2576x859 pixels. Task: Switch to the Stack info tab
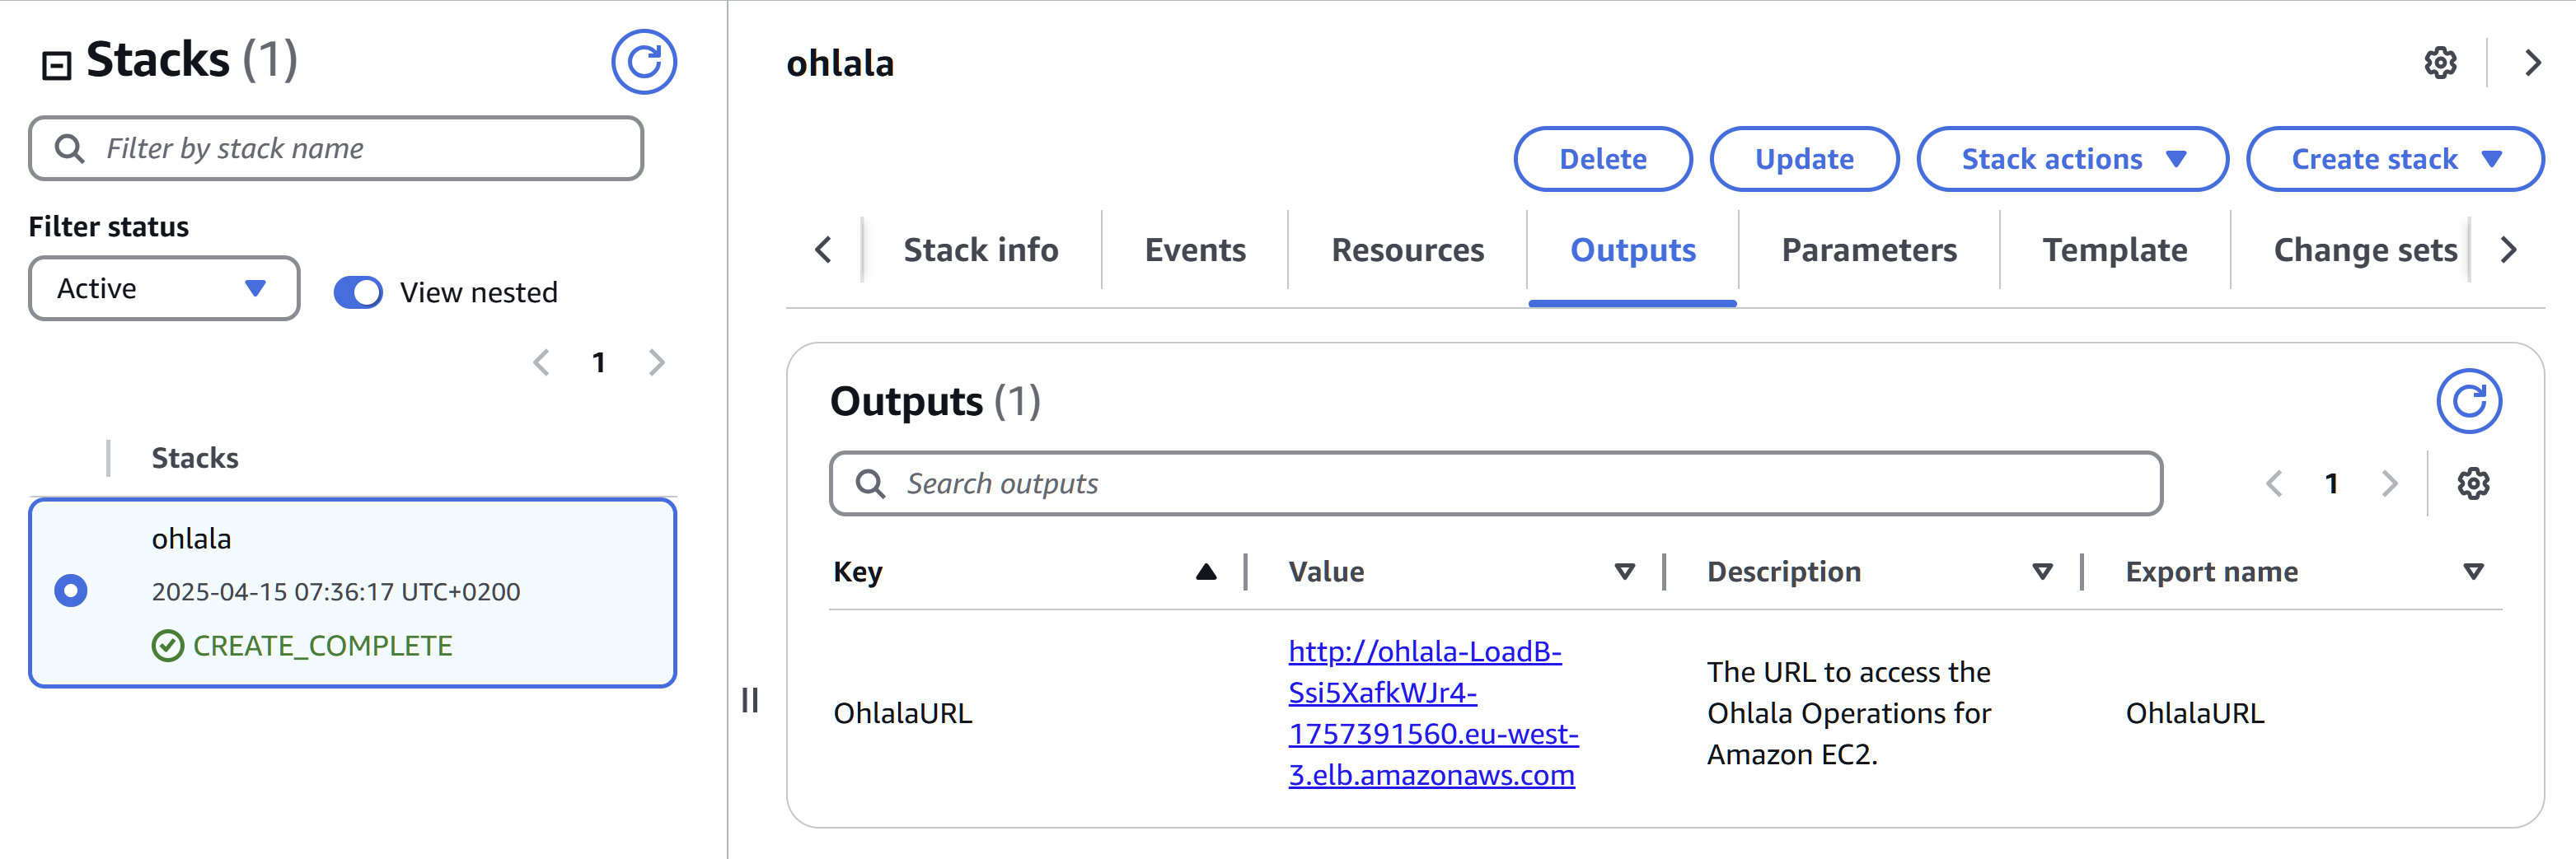click(981, 250)
